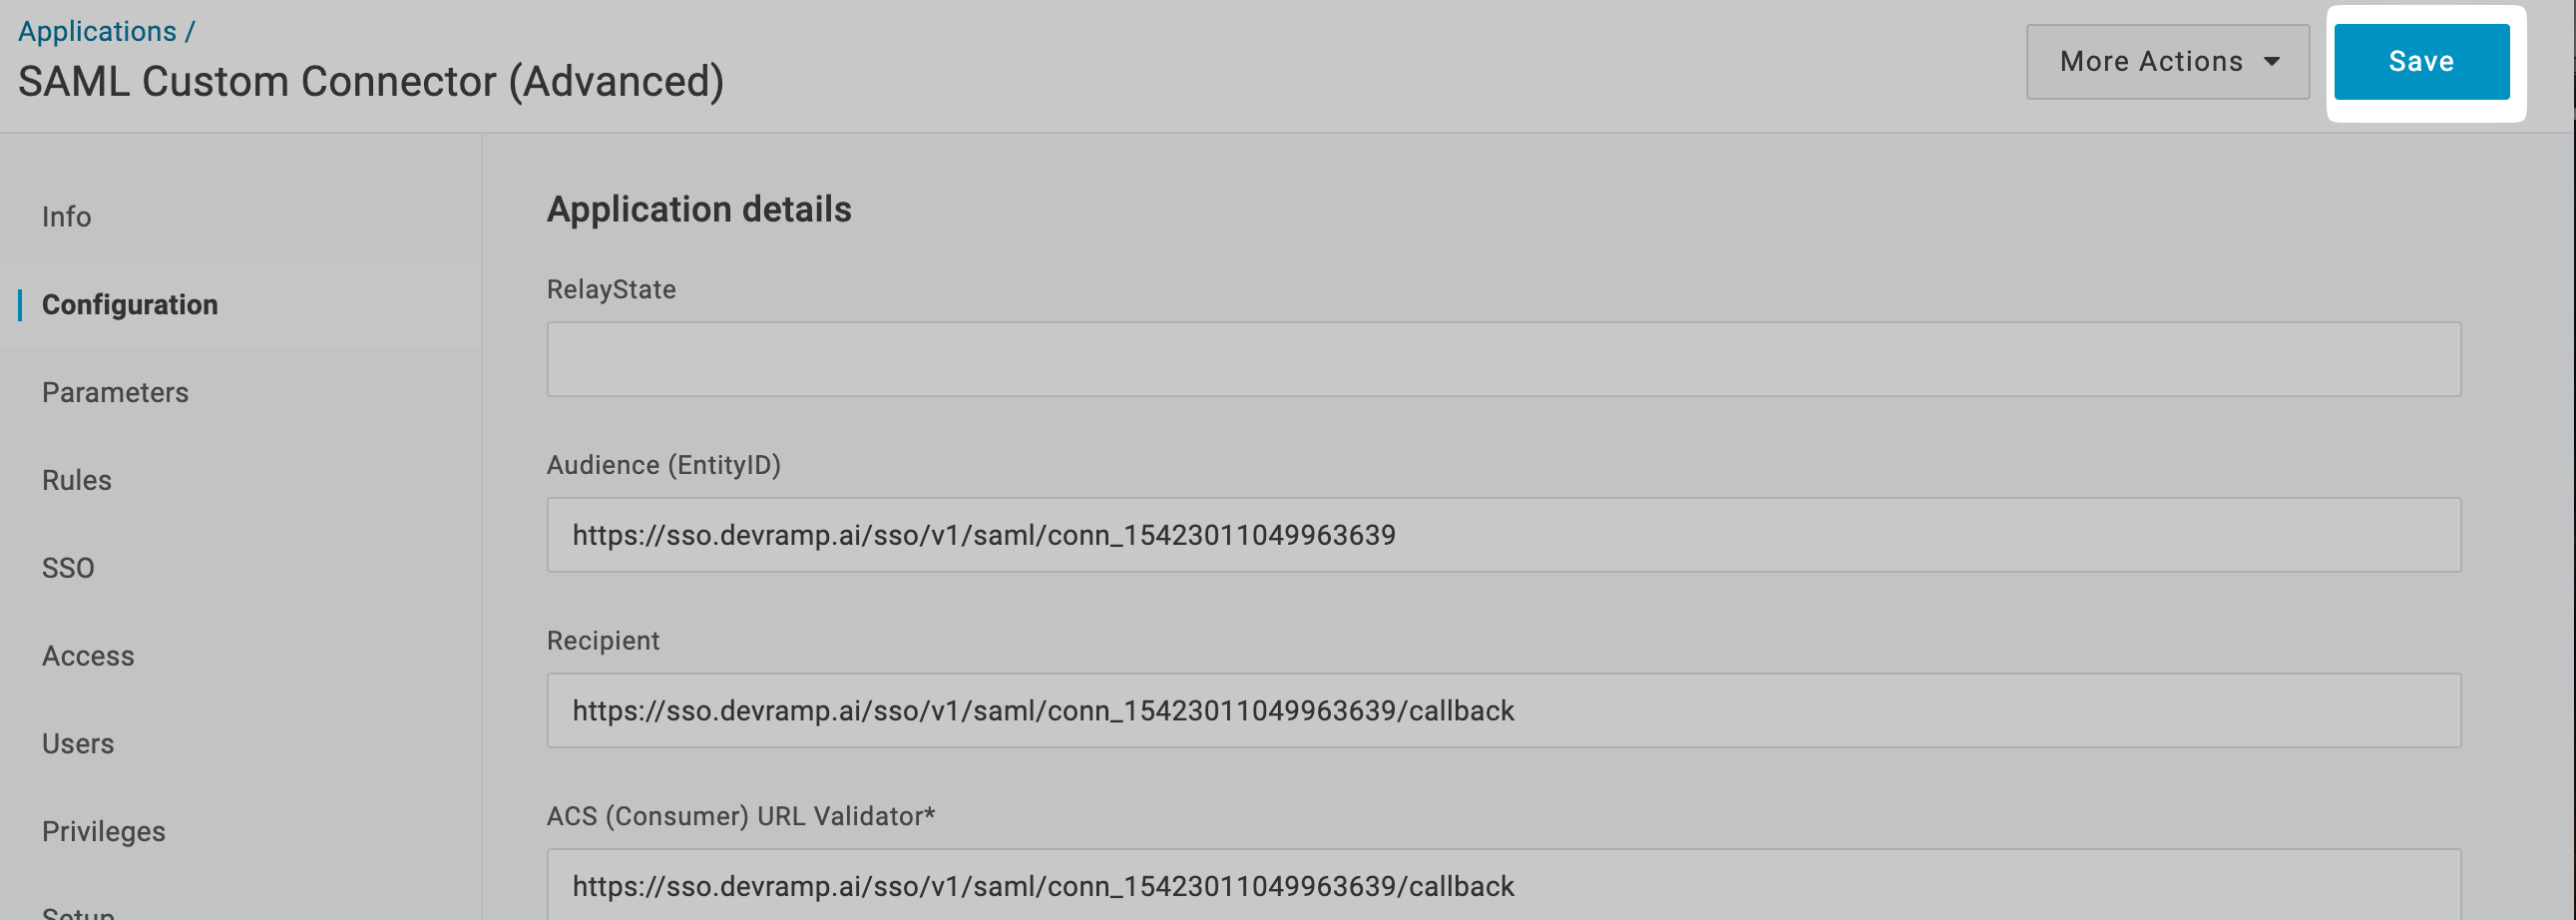Go back via the Applications breadcrumb link

[97, 31]
